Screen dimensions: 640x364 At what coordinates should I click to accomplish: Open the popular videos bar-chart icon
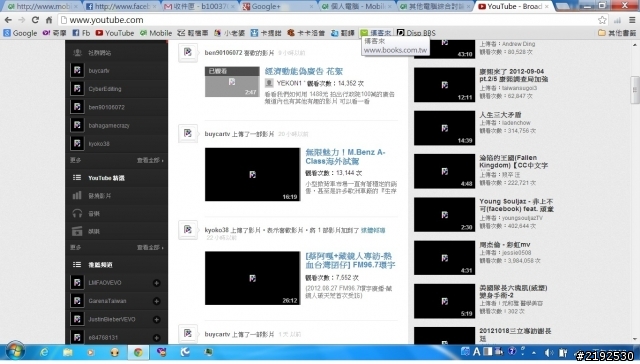(77, 196)
